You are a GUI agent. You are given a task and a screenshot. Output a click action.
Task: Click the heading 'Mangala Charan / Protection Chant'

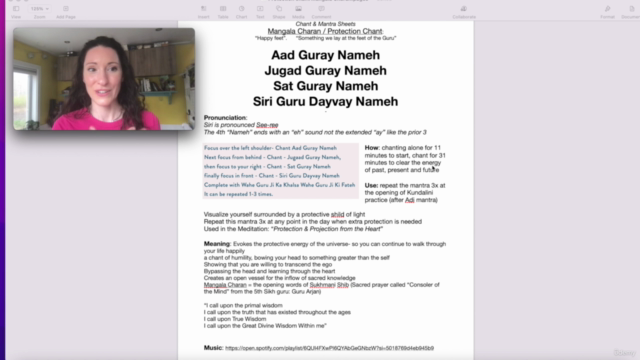325,31
